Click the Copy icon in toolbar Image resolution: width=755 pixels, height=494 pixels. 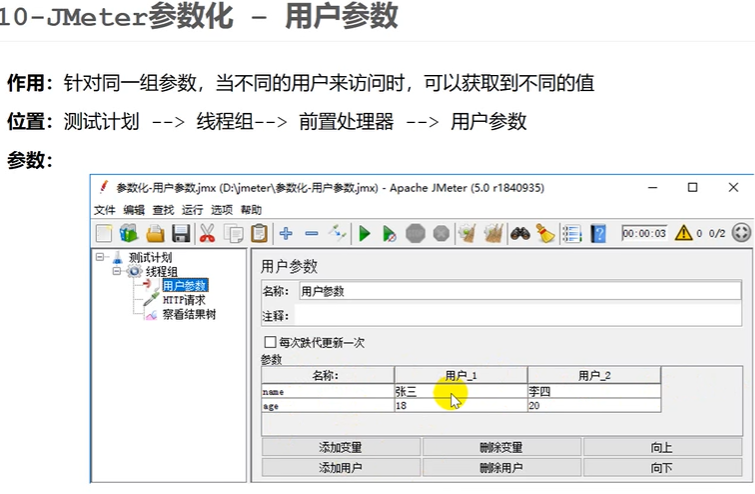tap(234, 234)
